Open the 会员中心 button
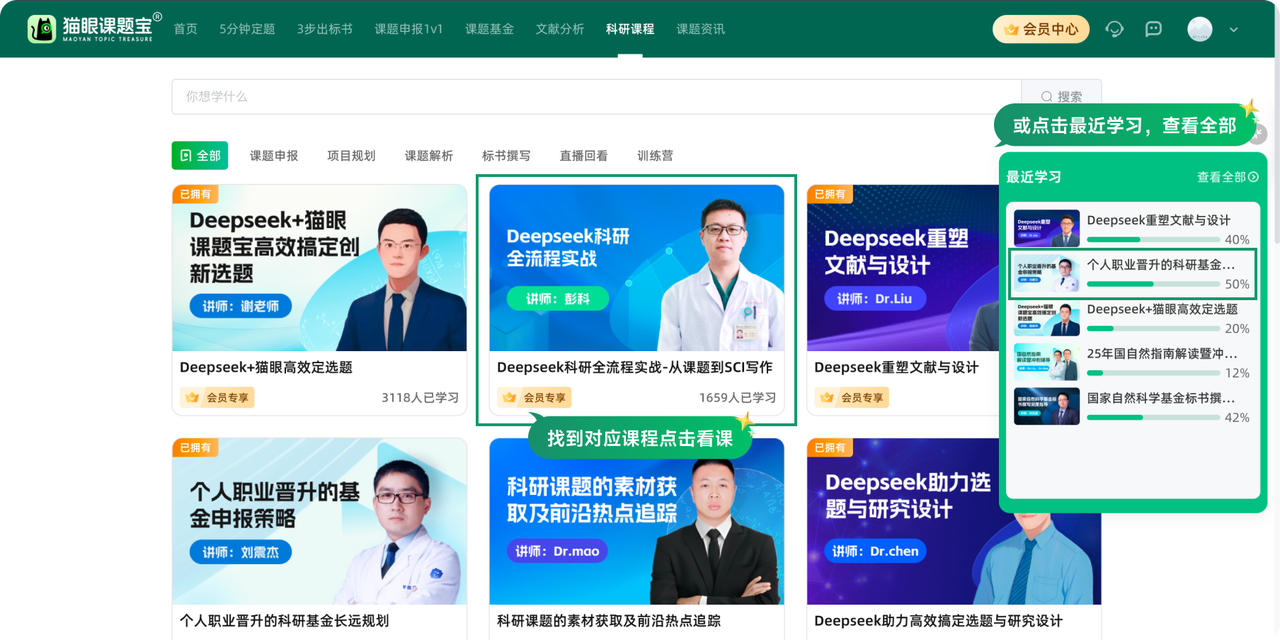The width and height of the screenshot is (1280, 640). [1041, 29]
